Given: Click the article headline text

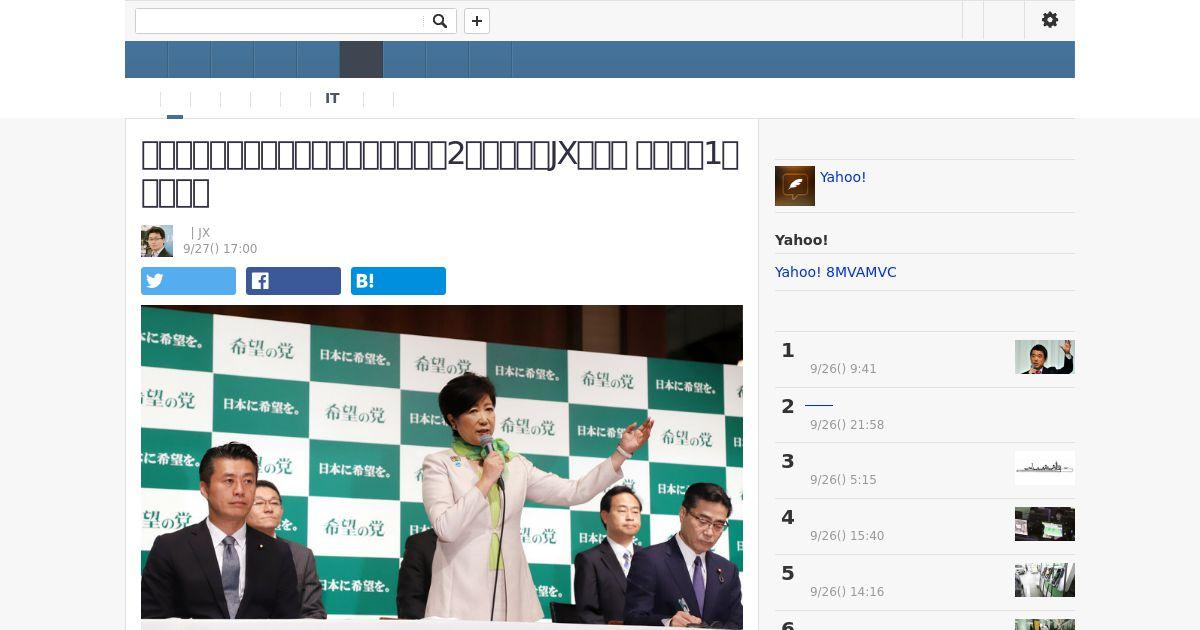Looking at the screenshot, I should 440,173.
